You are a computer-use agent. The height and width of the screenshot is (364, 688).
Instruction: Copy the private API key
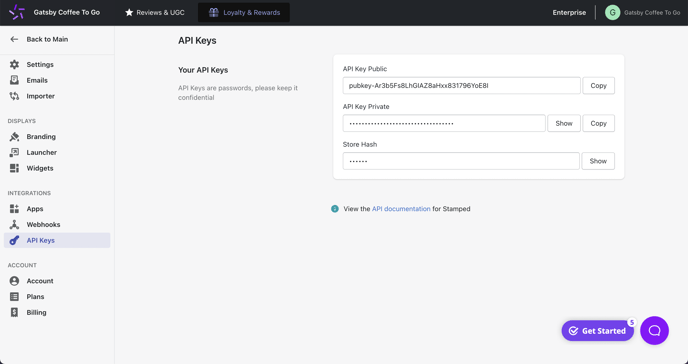pos(598,123)
